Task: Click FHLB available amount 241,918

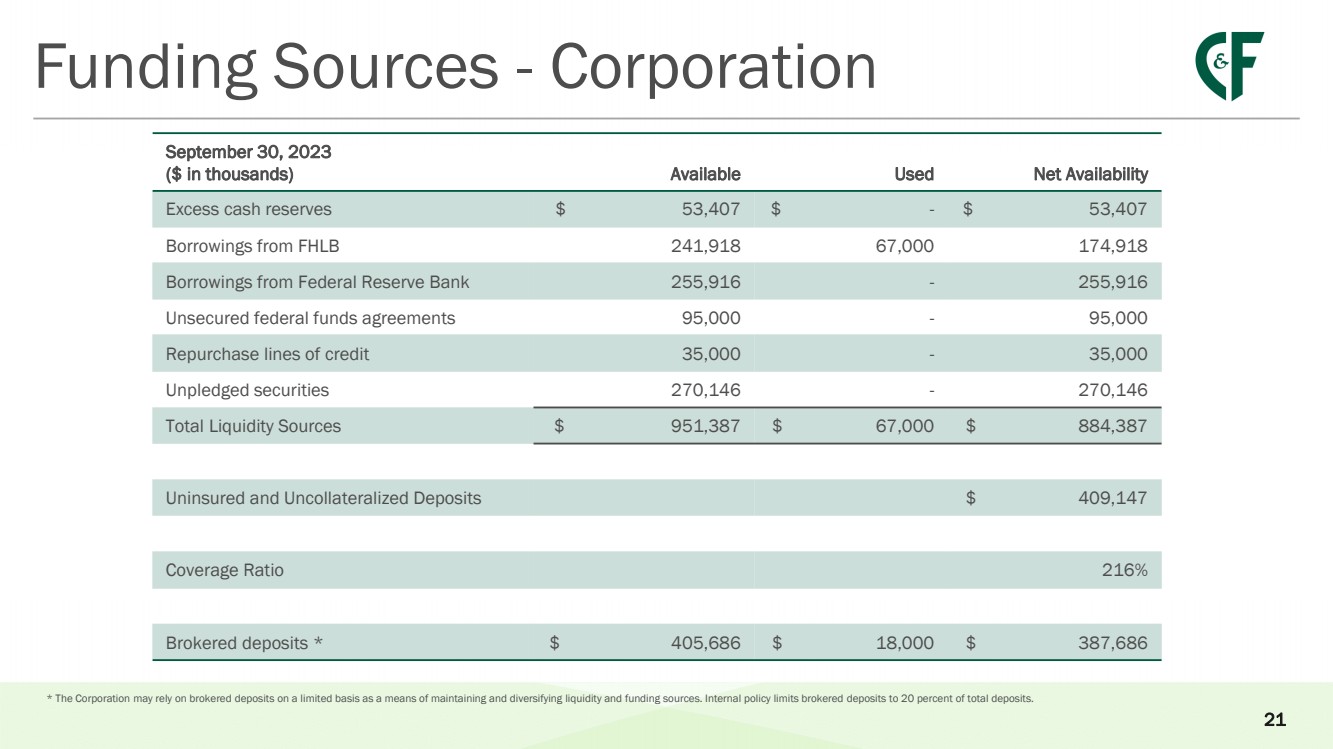Action: click(705, 246)
